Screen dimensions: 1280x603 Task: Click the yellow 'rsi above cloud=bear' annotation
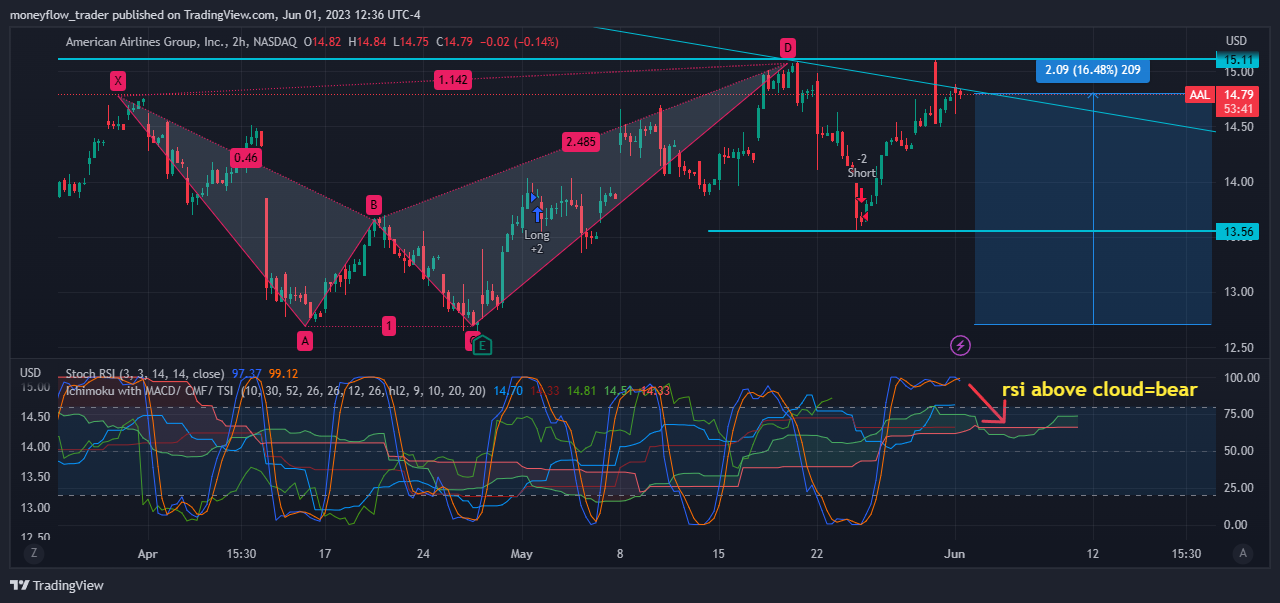coord(1099,390)
